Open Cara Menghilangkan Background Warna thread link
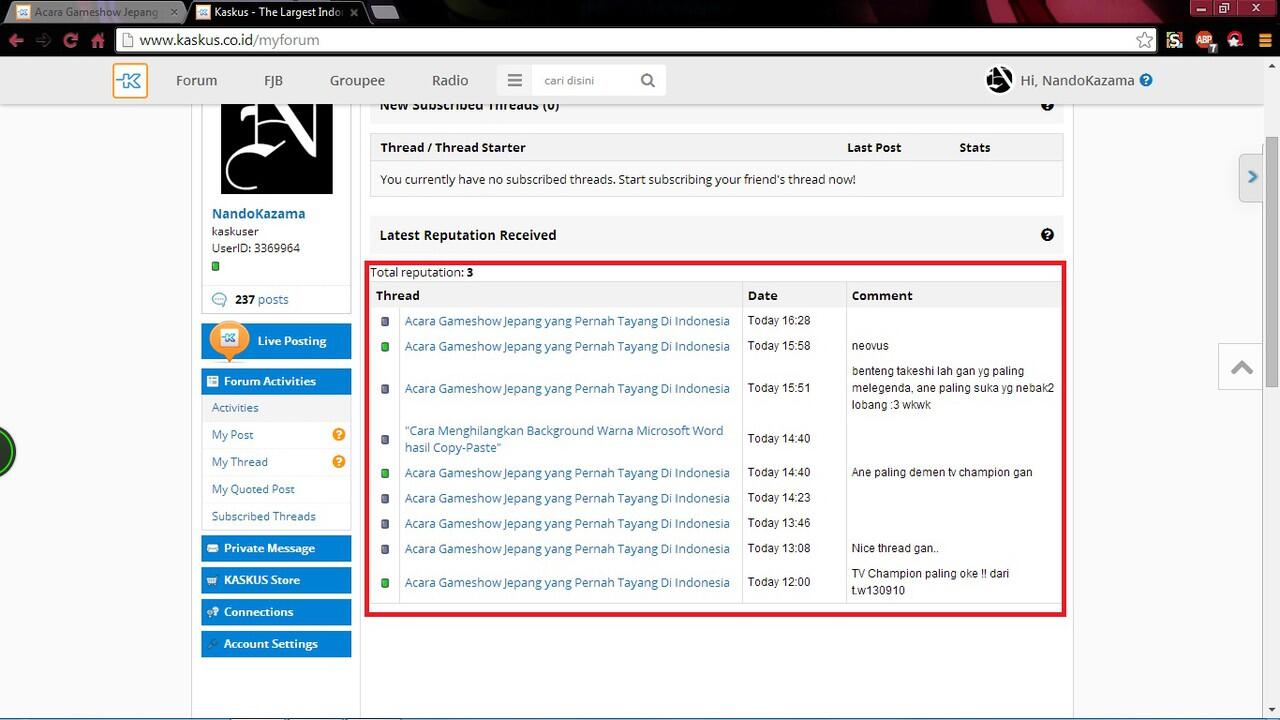The image size is (1280, 720). (x=564, y=439)
